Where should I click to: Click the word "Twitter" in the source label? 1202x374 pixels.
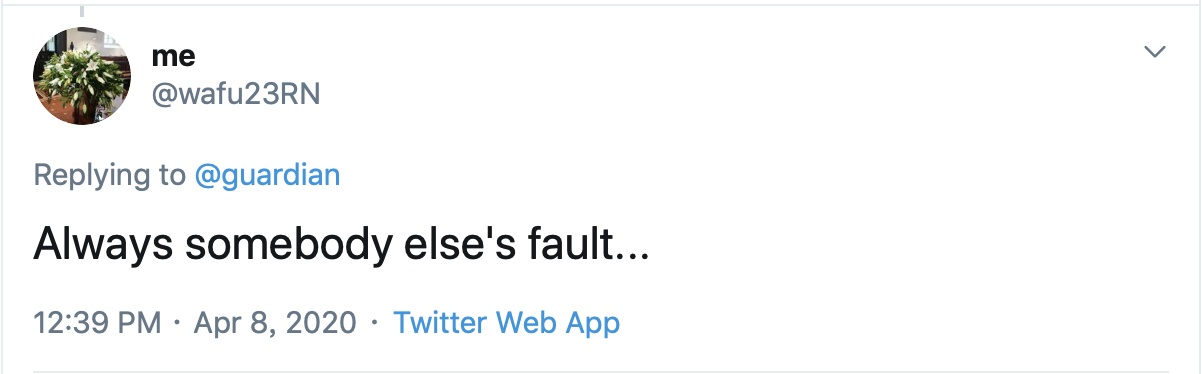point(441,323)
